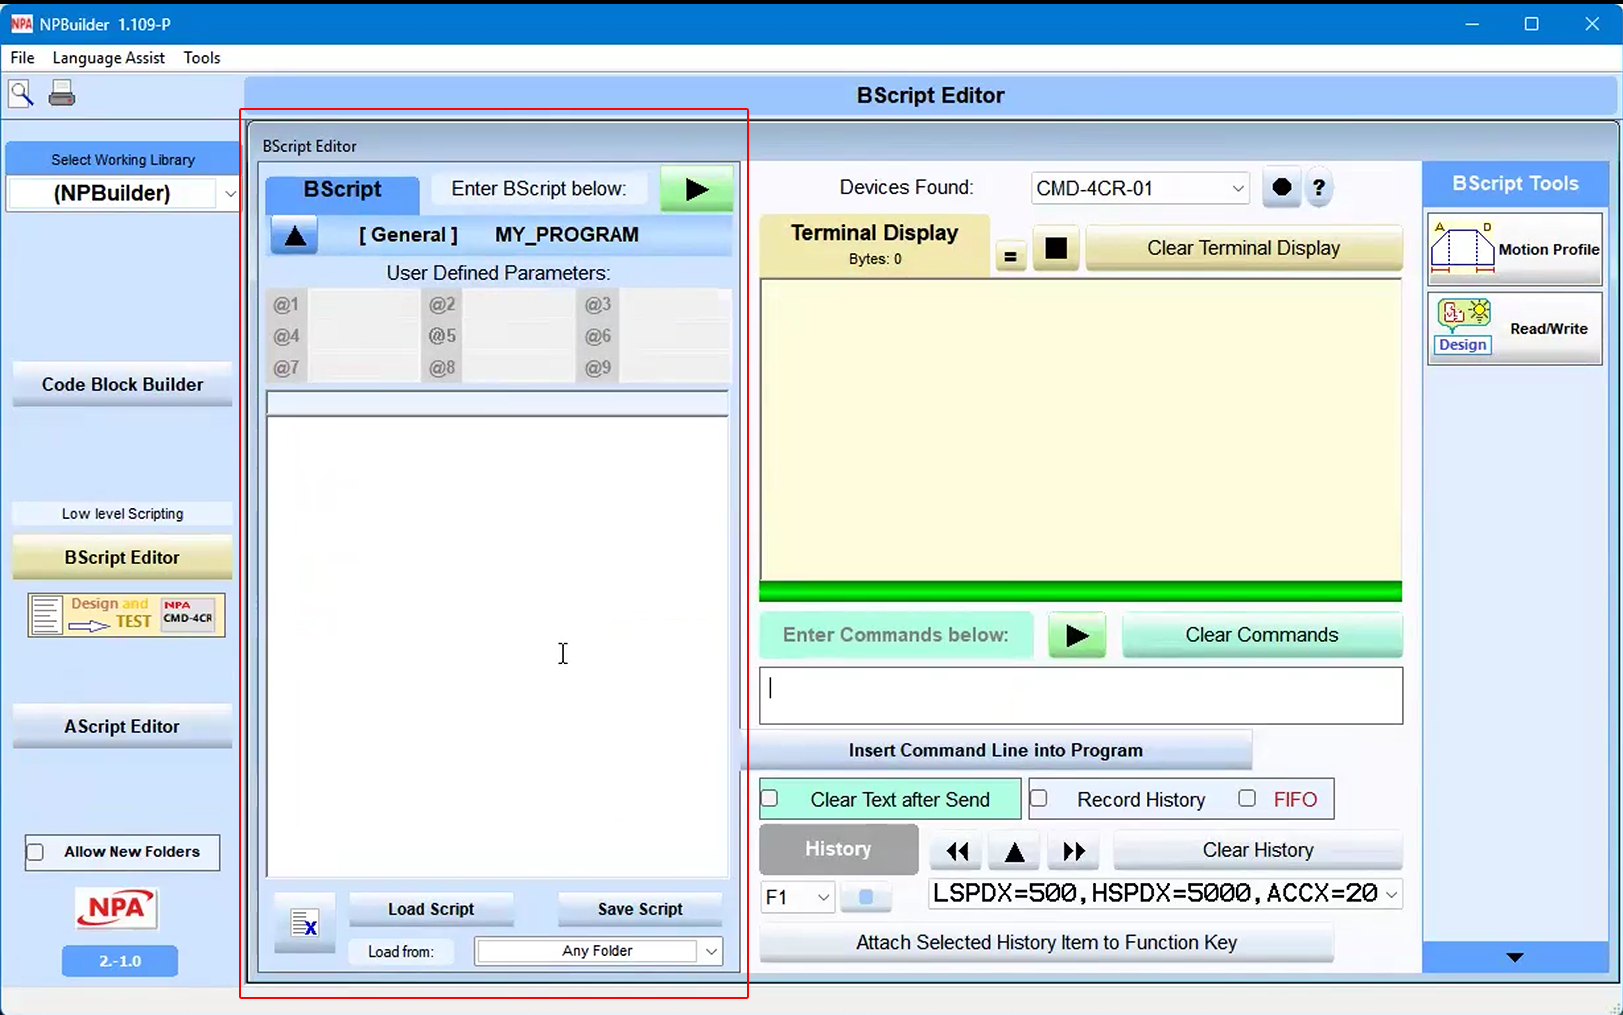Viewport: 1623px width, 1015px height.
Task: Open the Read/Write Design tool
Action: [1514, 329]
